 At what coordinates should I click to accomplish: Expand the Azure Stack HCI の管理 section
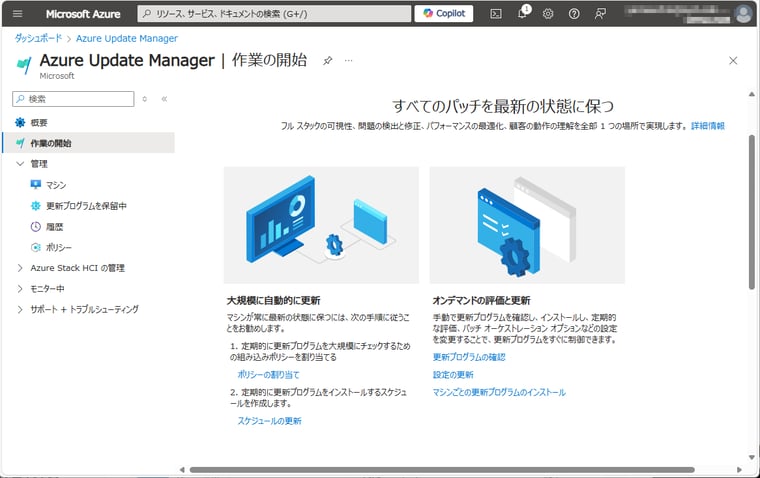point(20,268)
